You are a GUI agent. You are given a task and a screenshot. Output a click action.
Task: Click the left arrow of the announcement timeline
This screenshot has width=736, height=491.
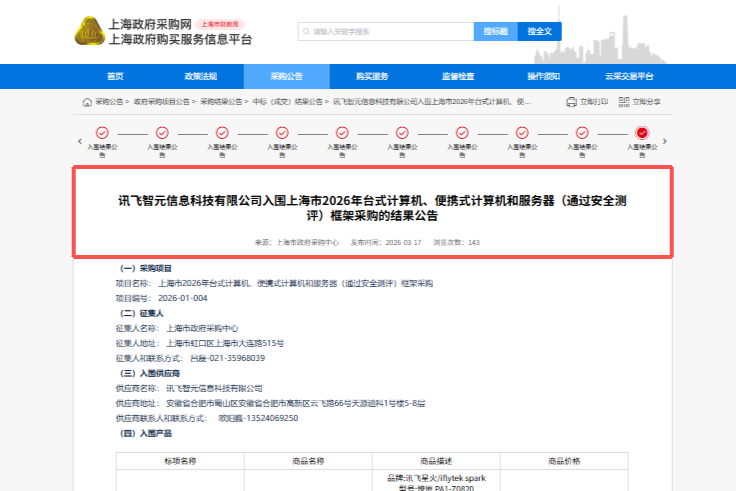coord(80,141)
